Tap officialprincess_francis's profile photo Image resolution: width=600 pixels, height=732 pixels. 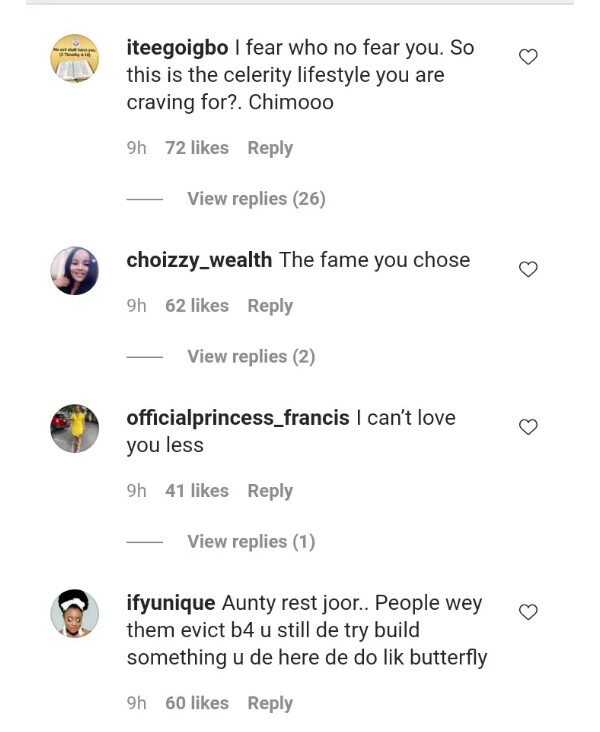tap(74, 428)
